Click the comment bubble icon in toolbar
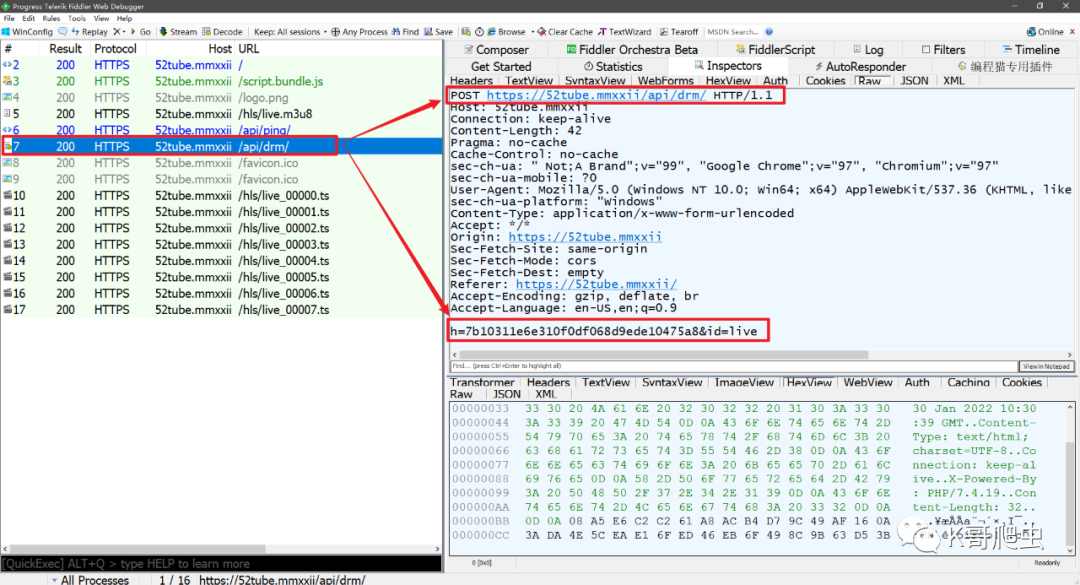This screenshot has height=585, width=1080. pos(63,32)
